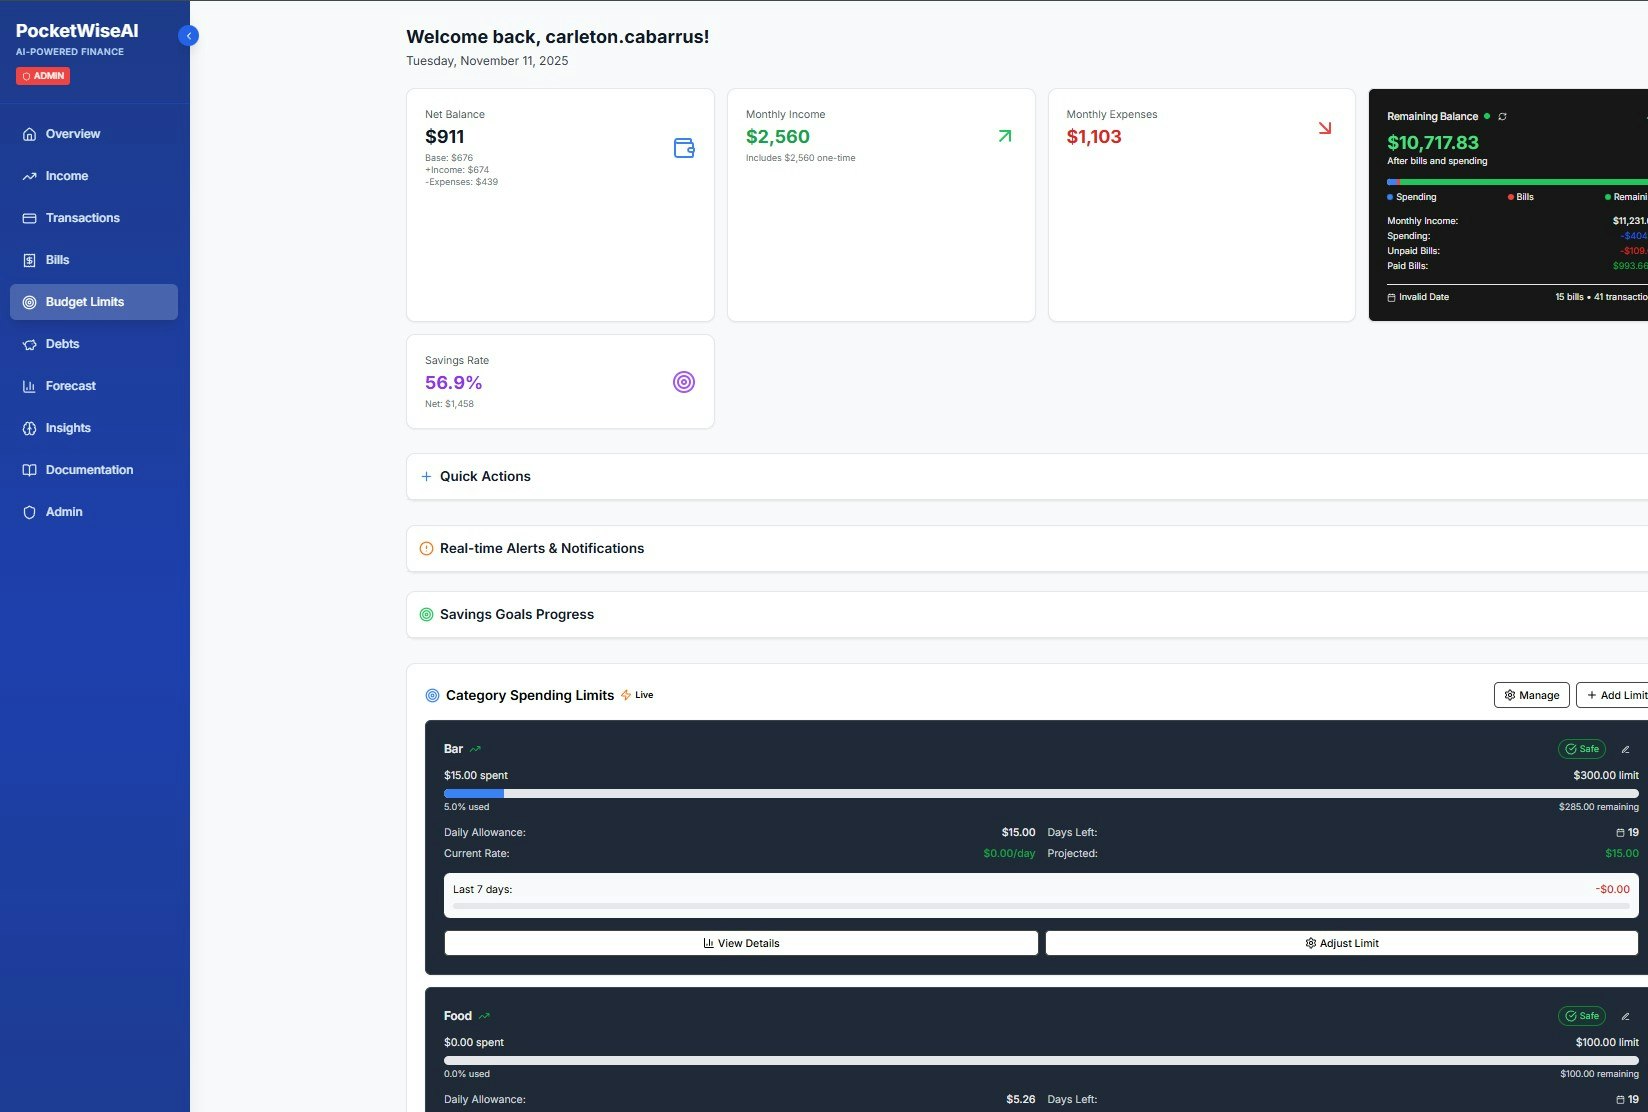Viewport: 1648px width, 1112px height.
Task: Open Transactions in the sidebar
Action: point(94,218)
